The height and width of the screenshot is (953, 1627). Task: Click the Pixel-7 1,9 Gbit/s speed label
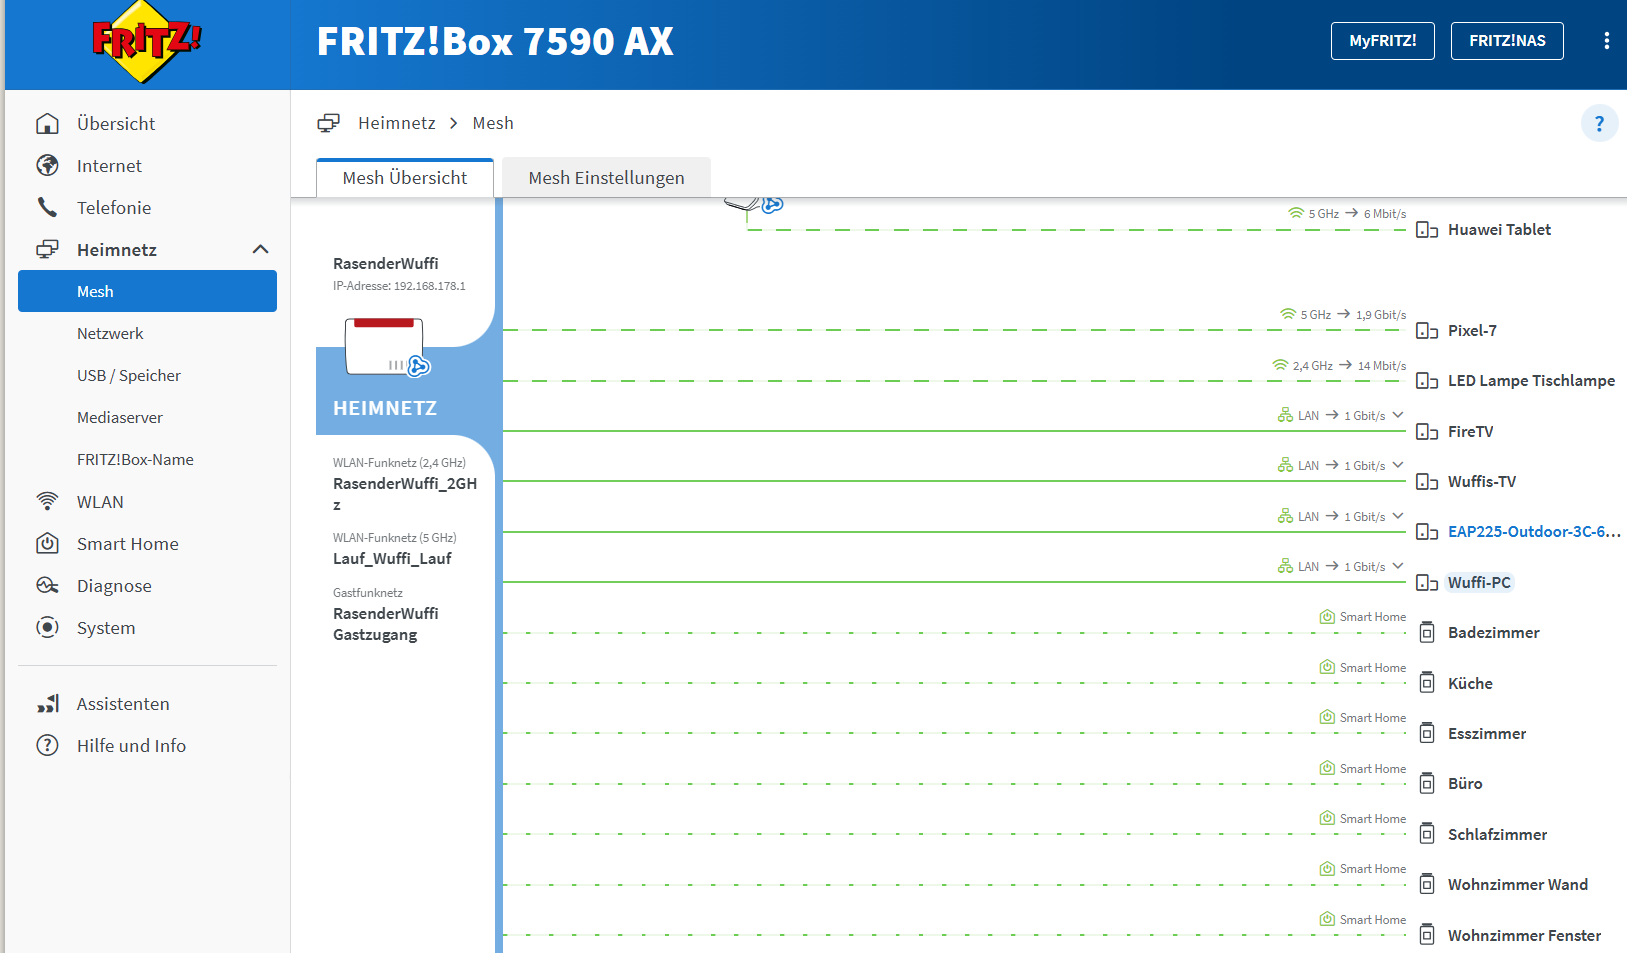1381,314
